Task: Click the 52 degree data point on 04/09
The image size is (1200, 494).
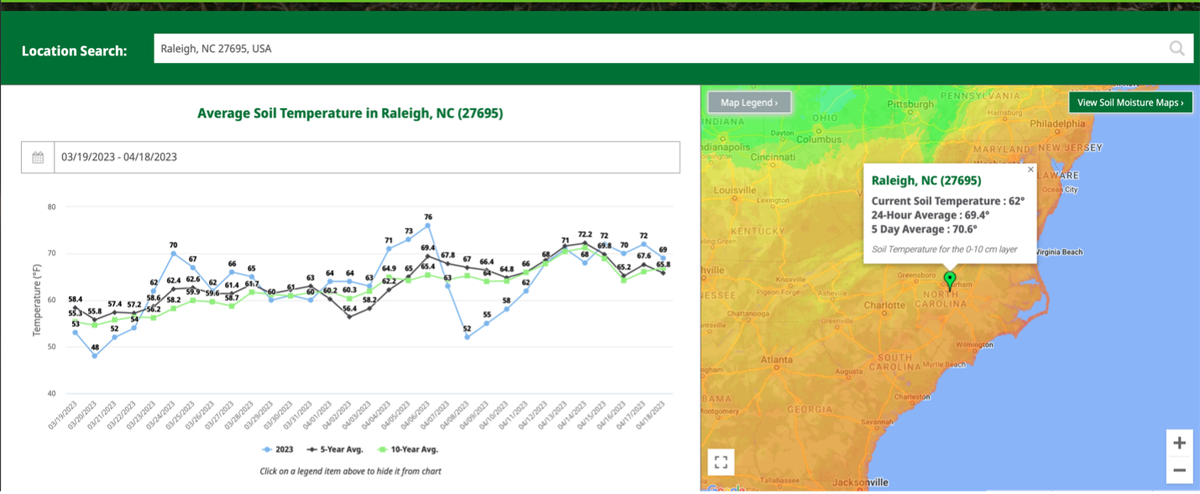Action: (467, 337)
